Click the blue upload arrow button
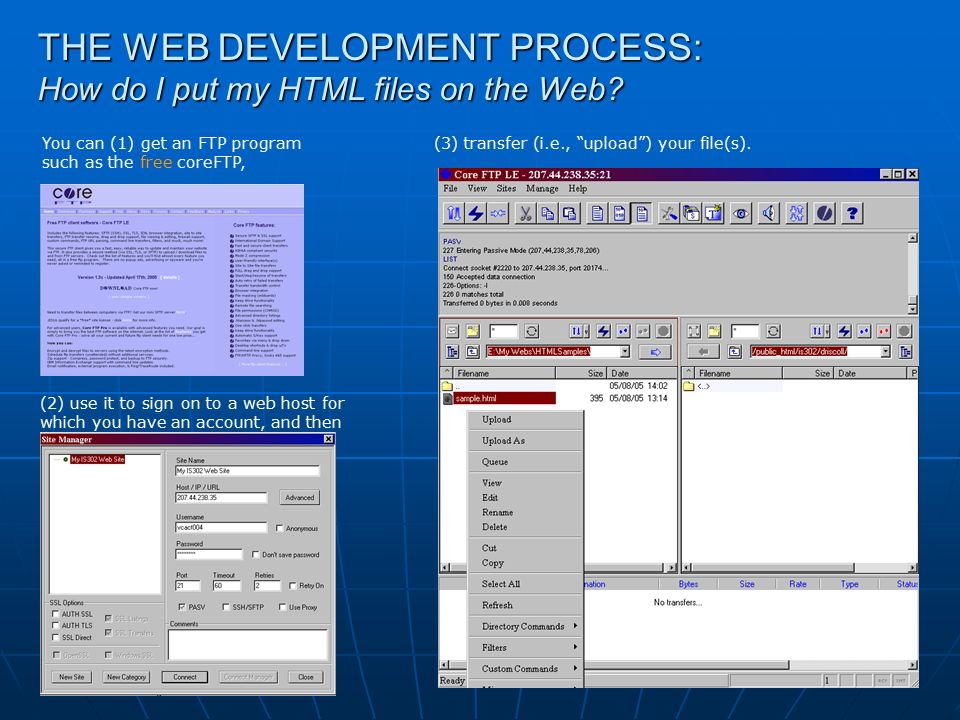960x720 pixels. (x=654, y=351)
